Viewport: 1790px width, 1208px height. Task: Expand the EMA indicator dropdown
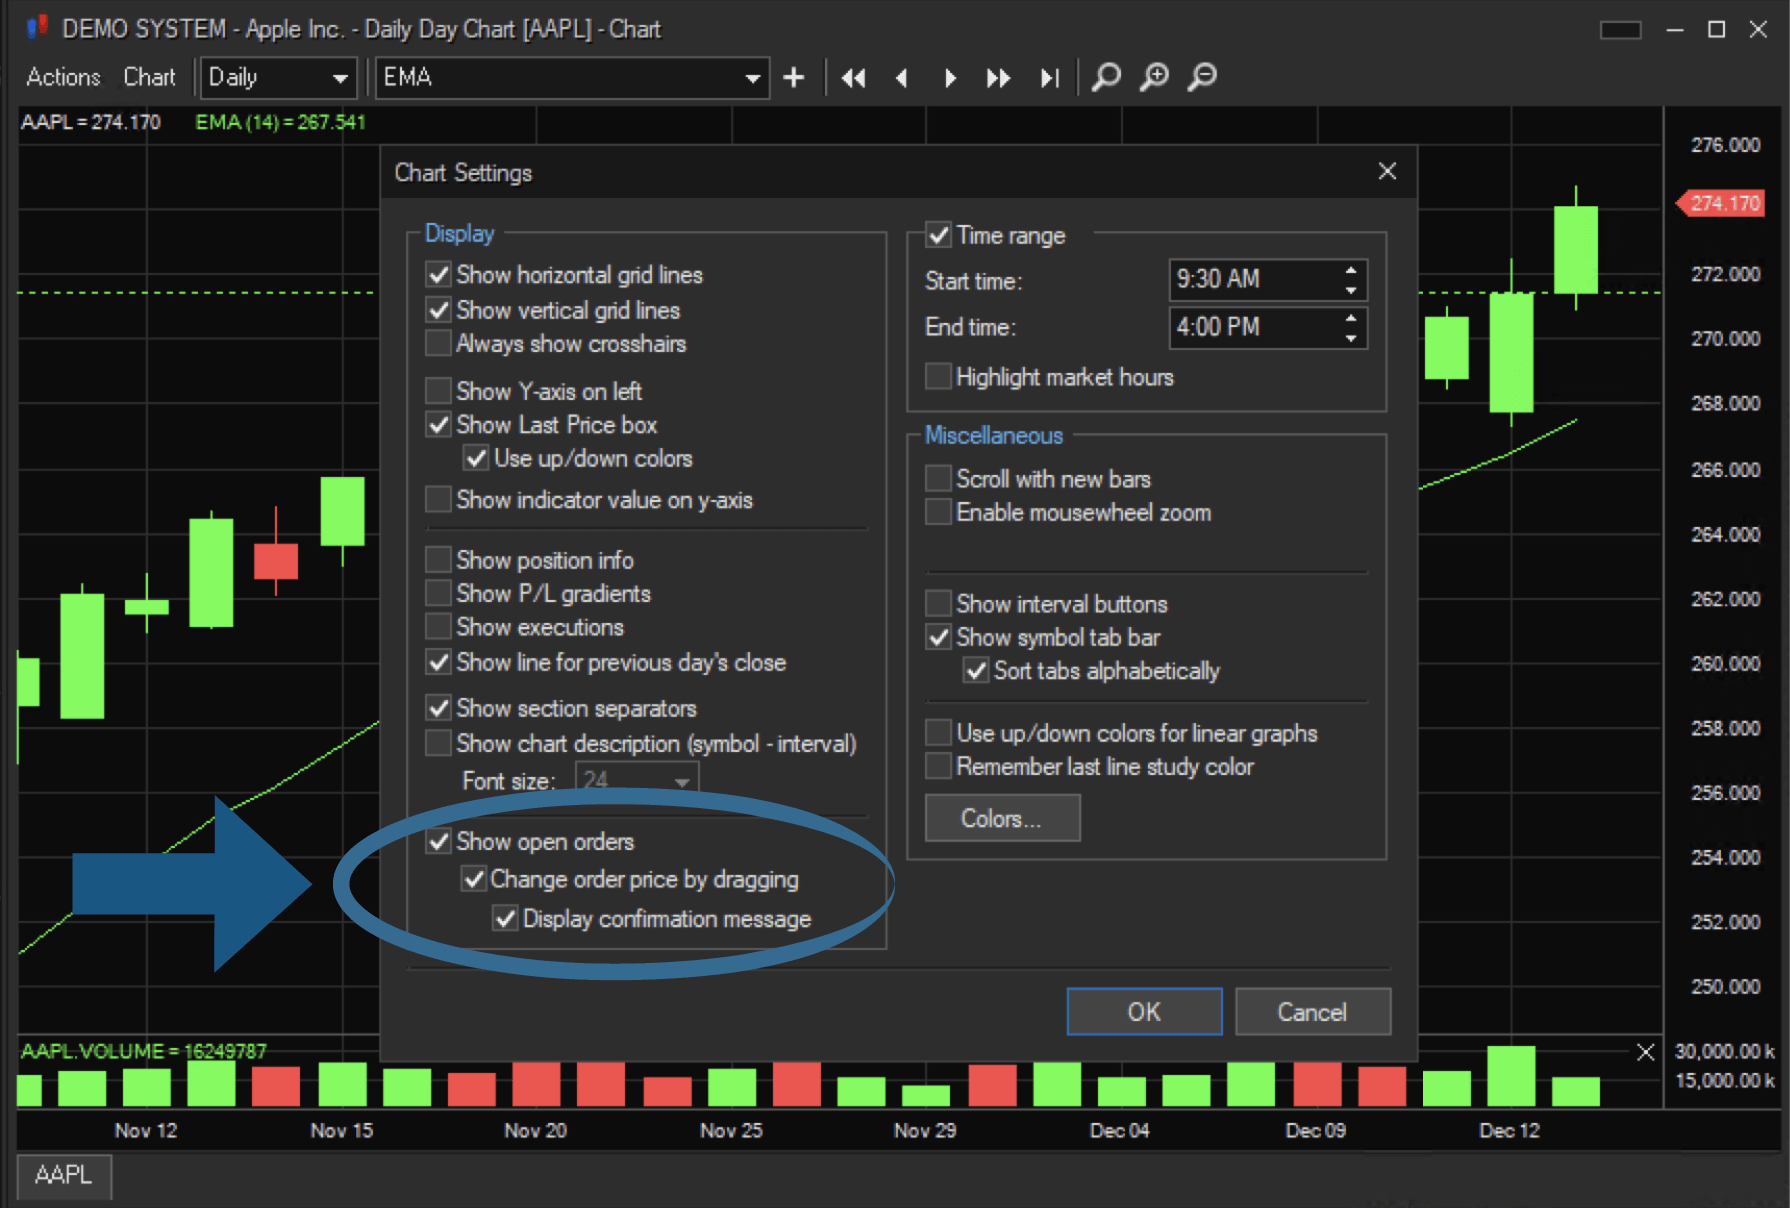(752, 78)
